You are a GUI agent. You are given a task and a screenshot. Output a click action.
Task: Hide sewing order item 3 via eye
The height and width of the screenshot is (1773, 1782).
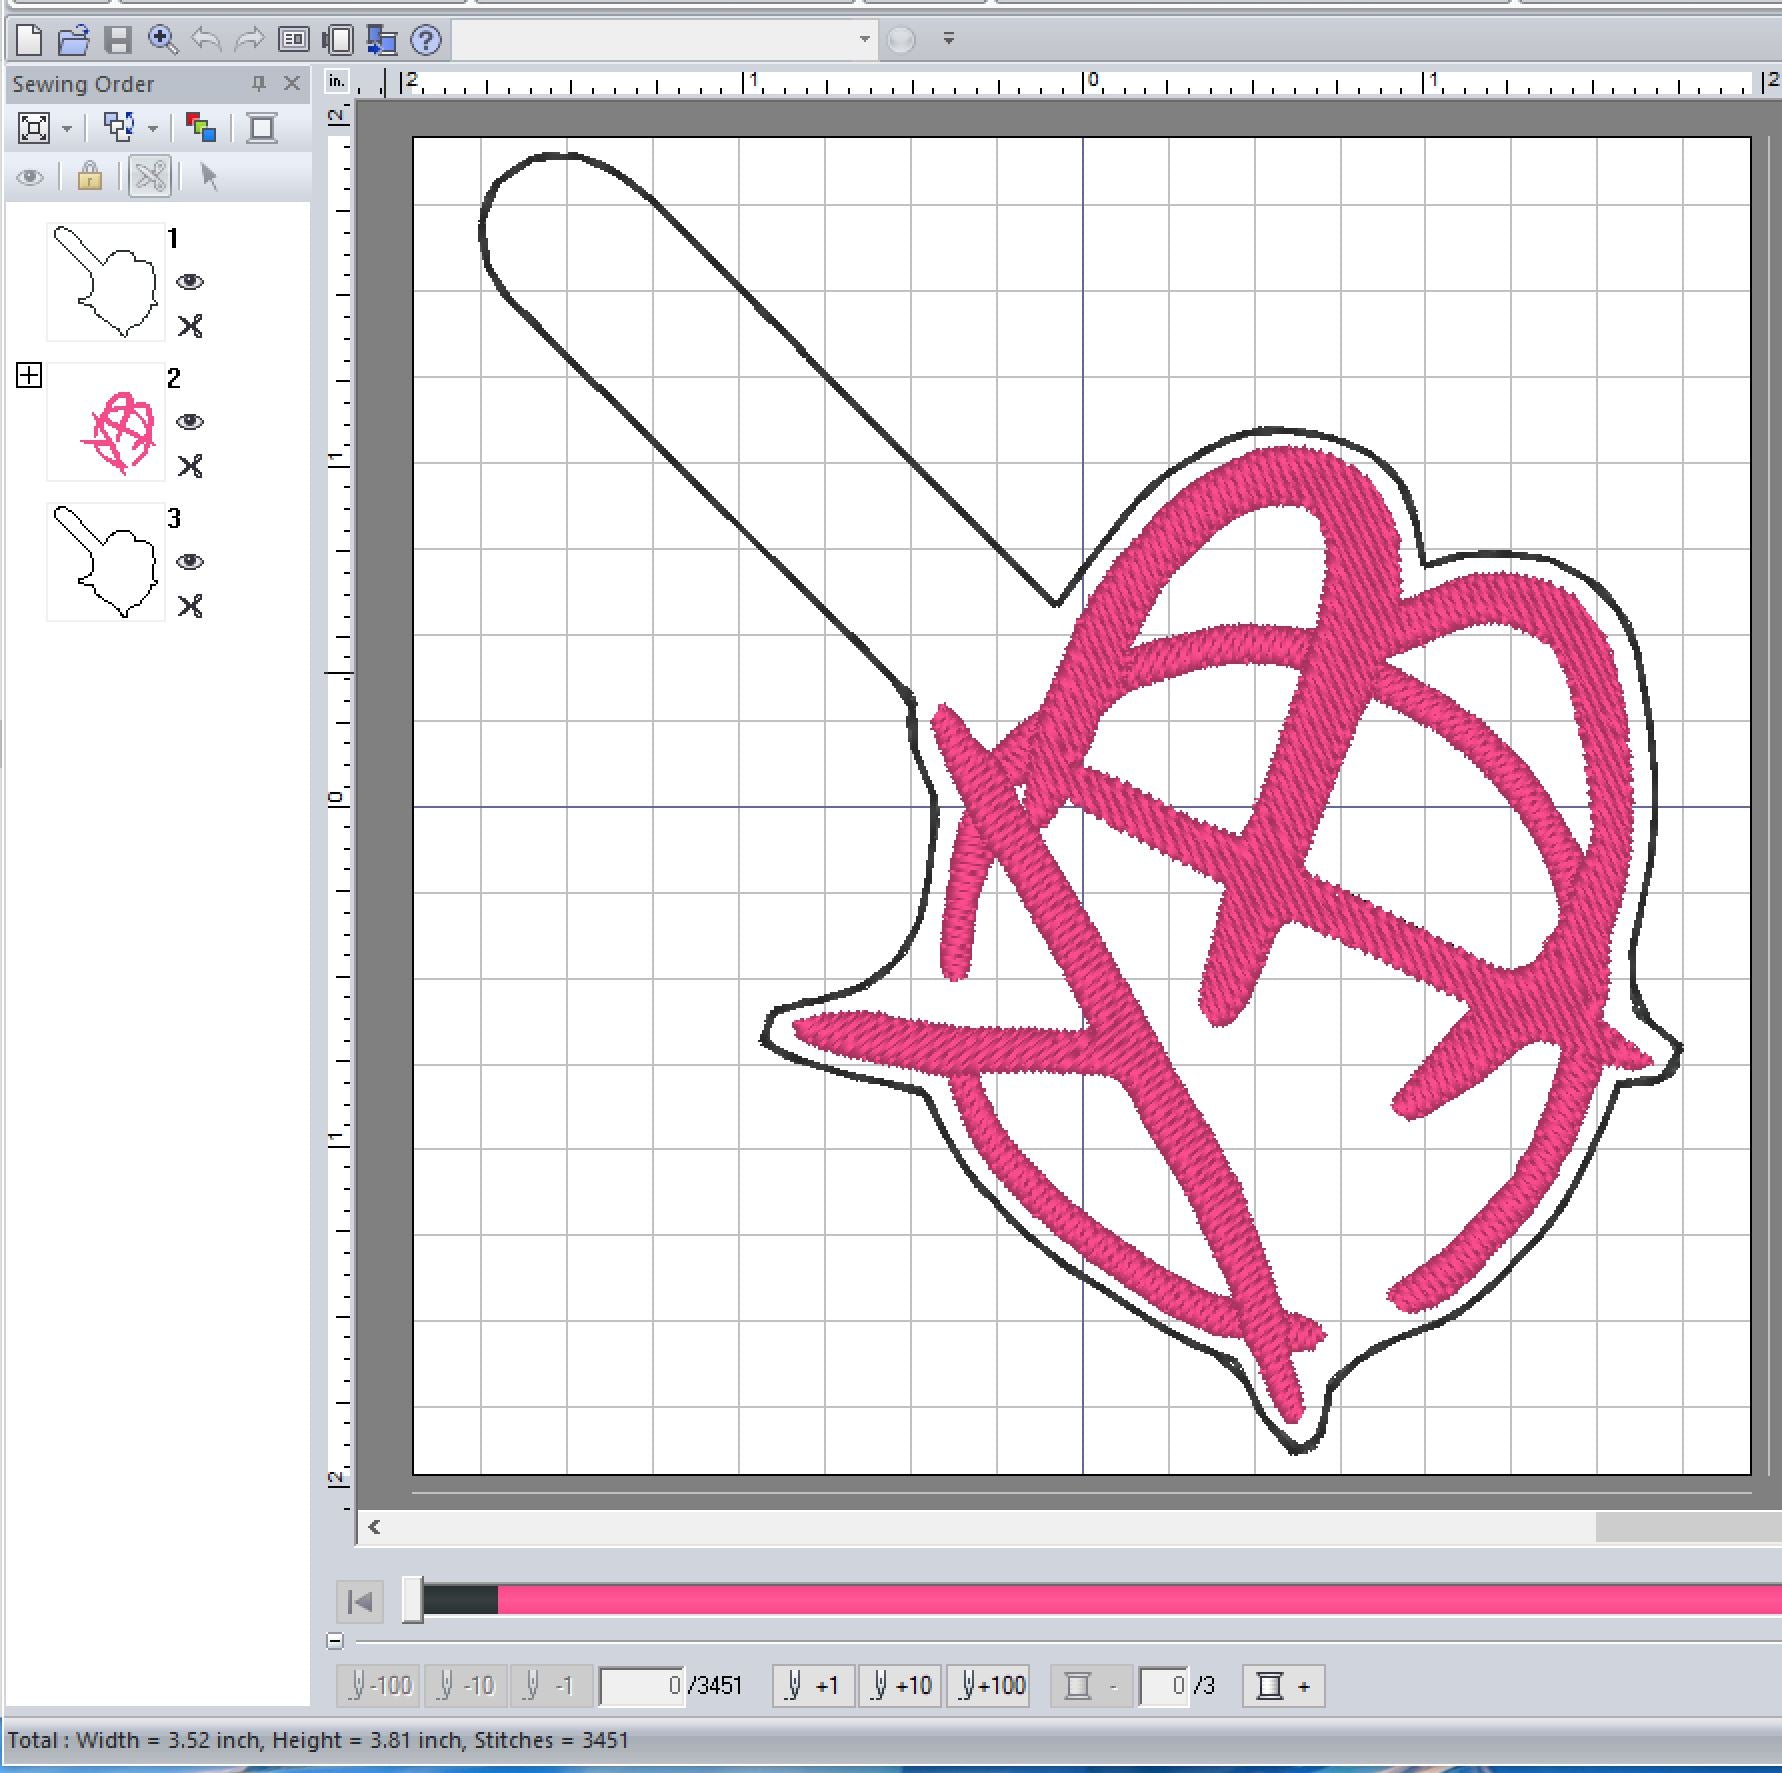(190, 562)
